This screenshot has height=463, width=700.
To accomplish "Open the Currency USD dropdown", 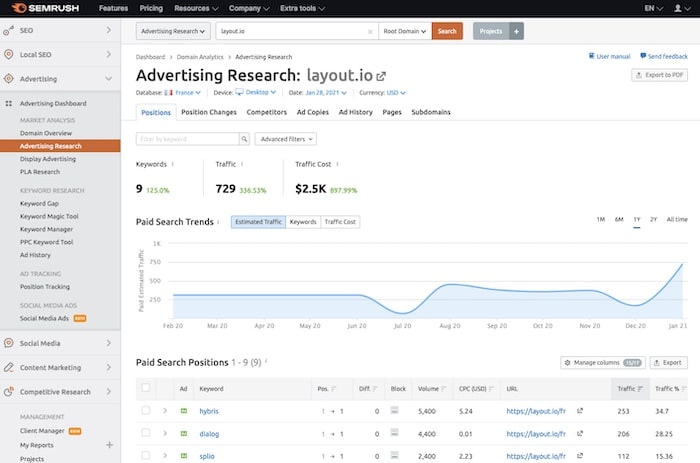I will point(396,93).
